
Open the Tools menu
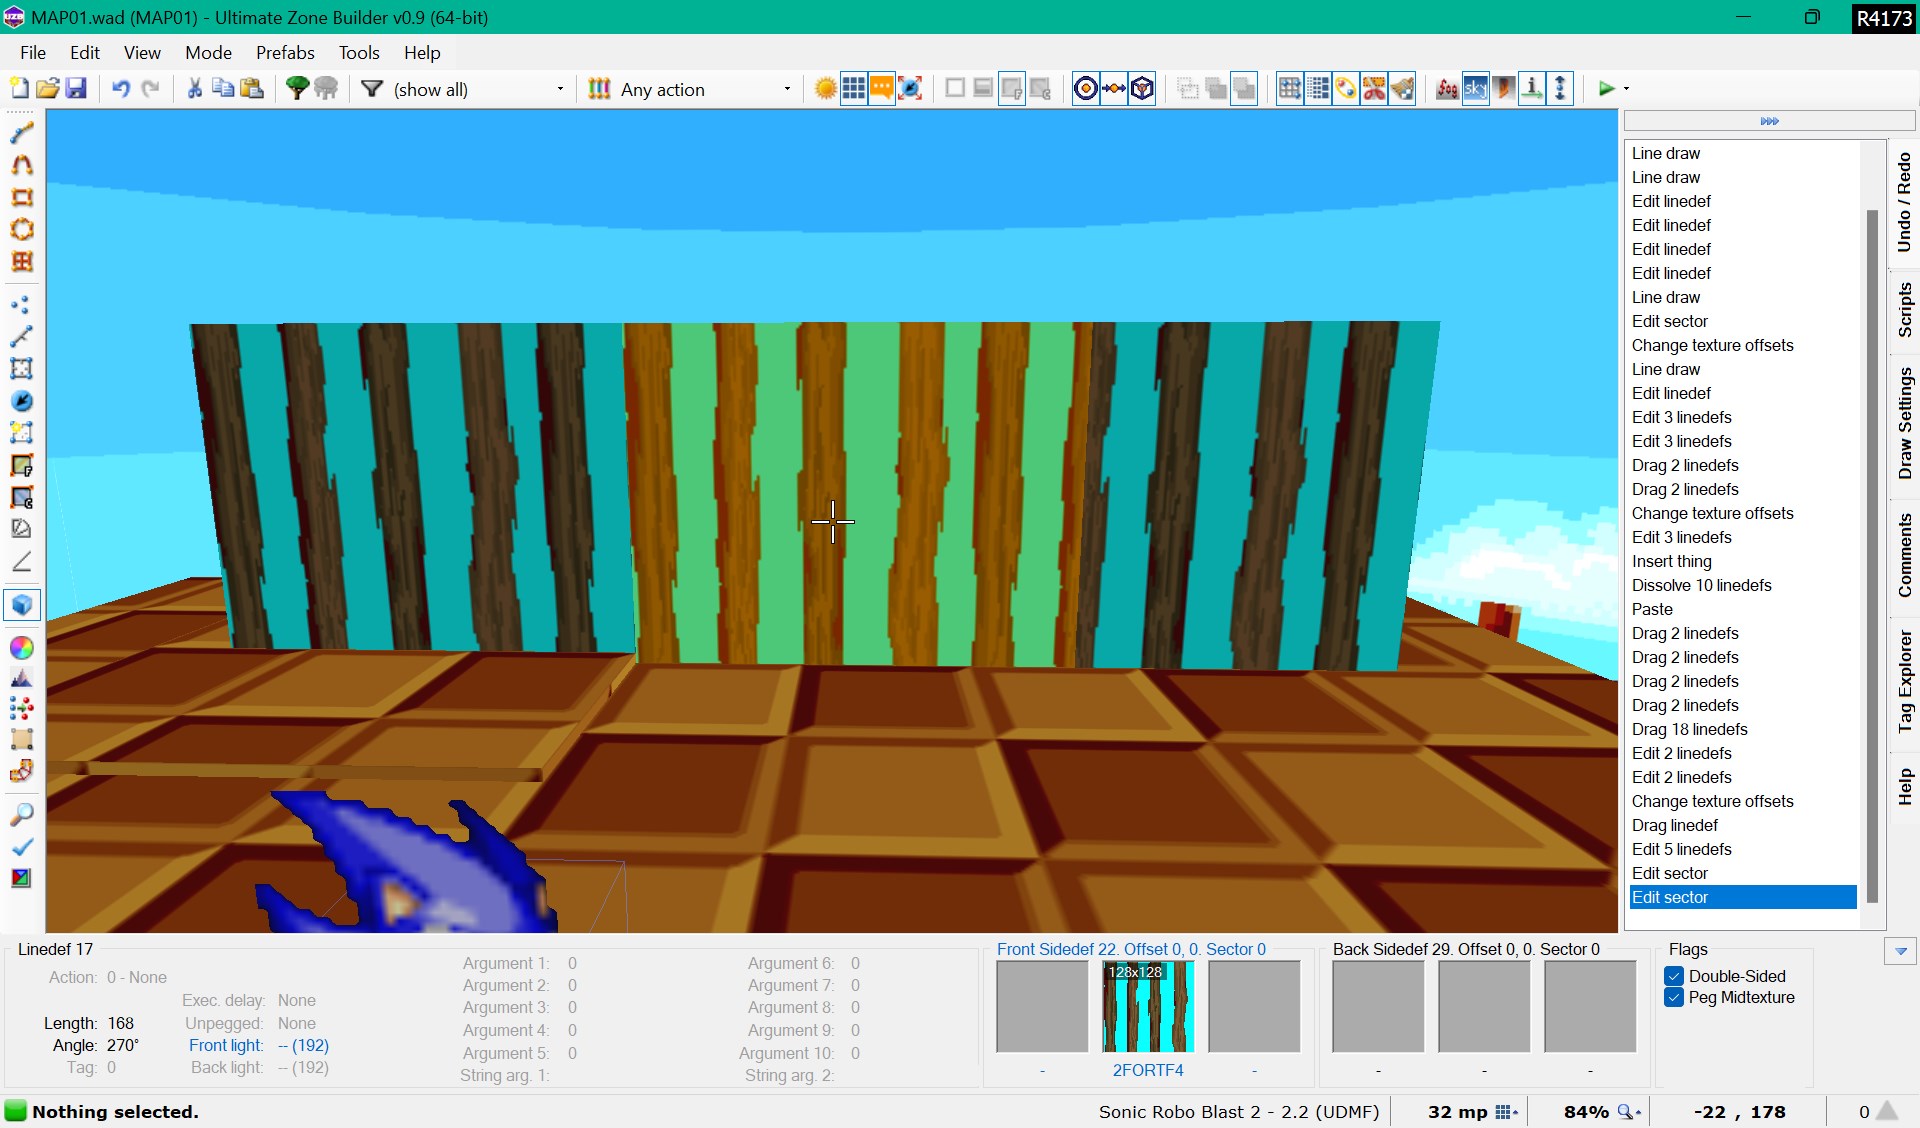click(x=359, y=53)
